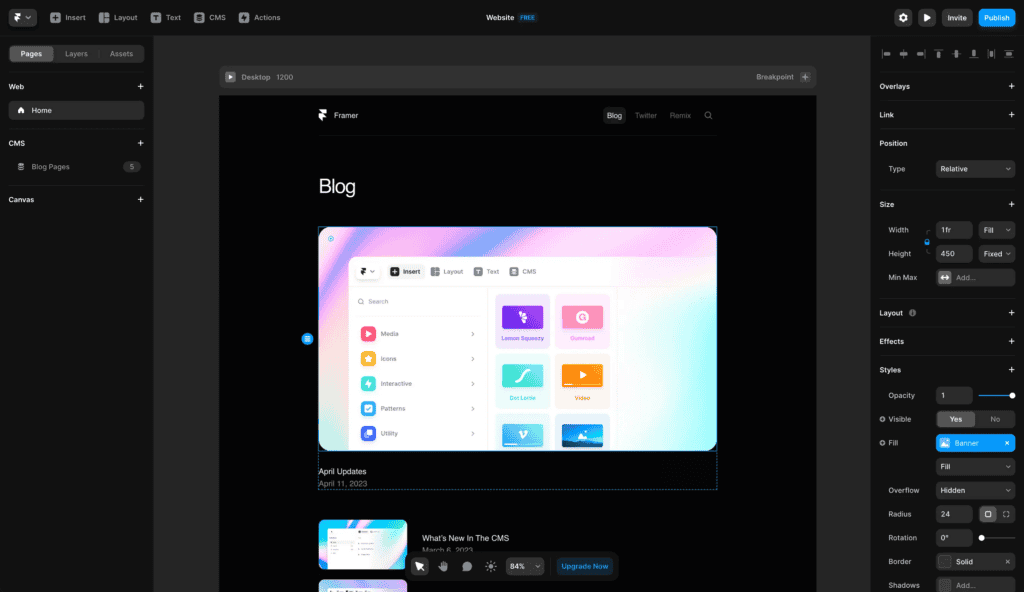This screenshot has width=1024, height=592.
Task: Click the Invite button
Action: click(x=957, y=18)
